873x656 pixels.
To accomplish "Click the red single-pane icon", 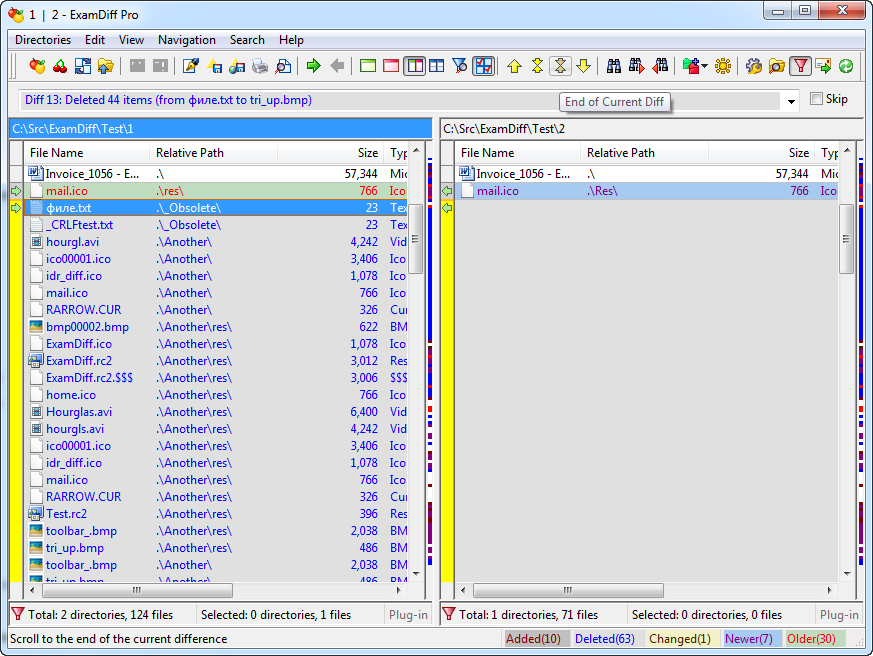I will pyautogui.click(x=391, y=66).
